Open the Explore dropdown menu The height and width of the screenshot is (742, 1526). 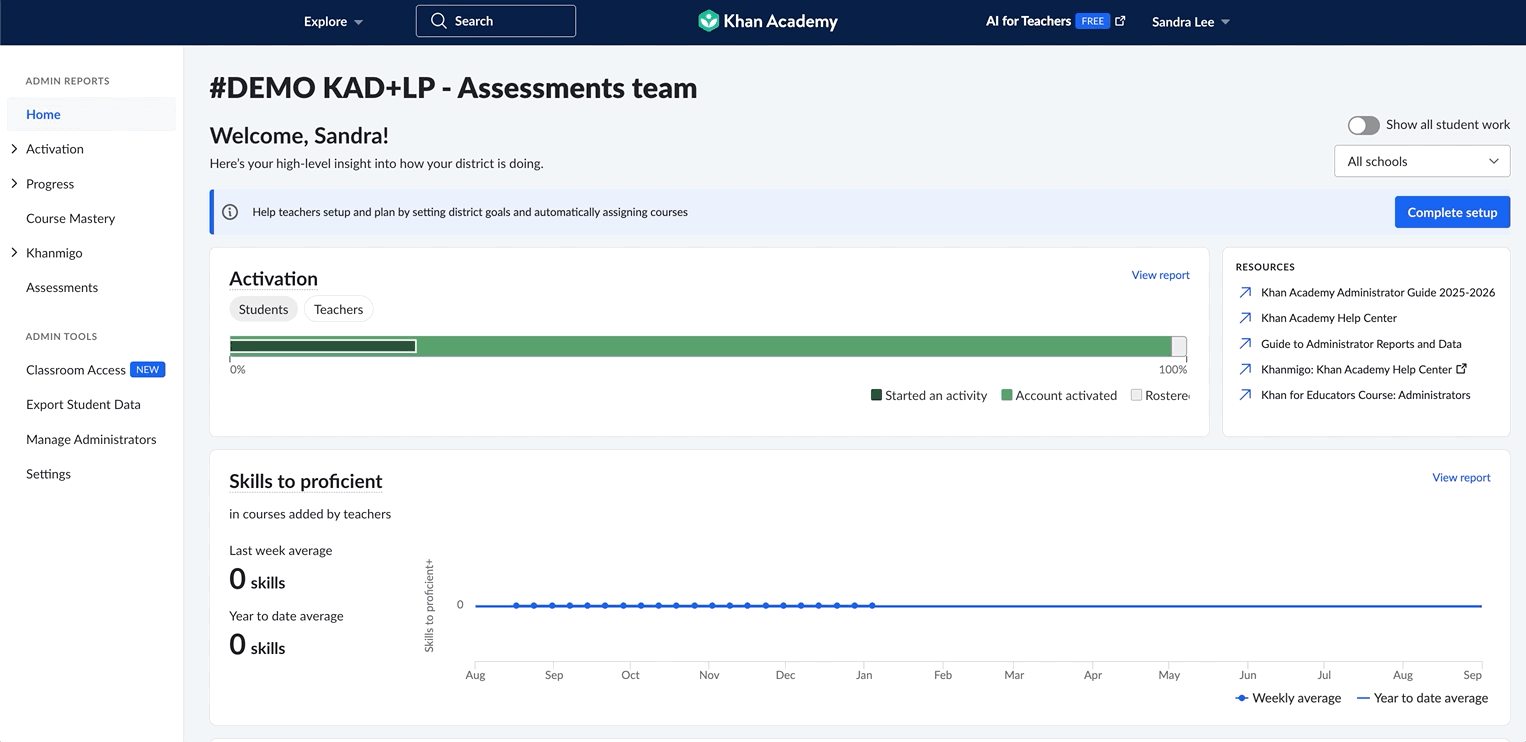[x=333, y=21]
